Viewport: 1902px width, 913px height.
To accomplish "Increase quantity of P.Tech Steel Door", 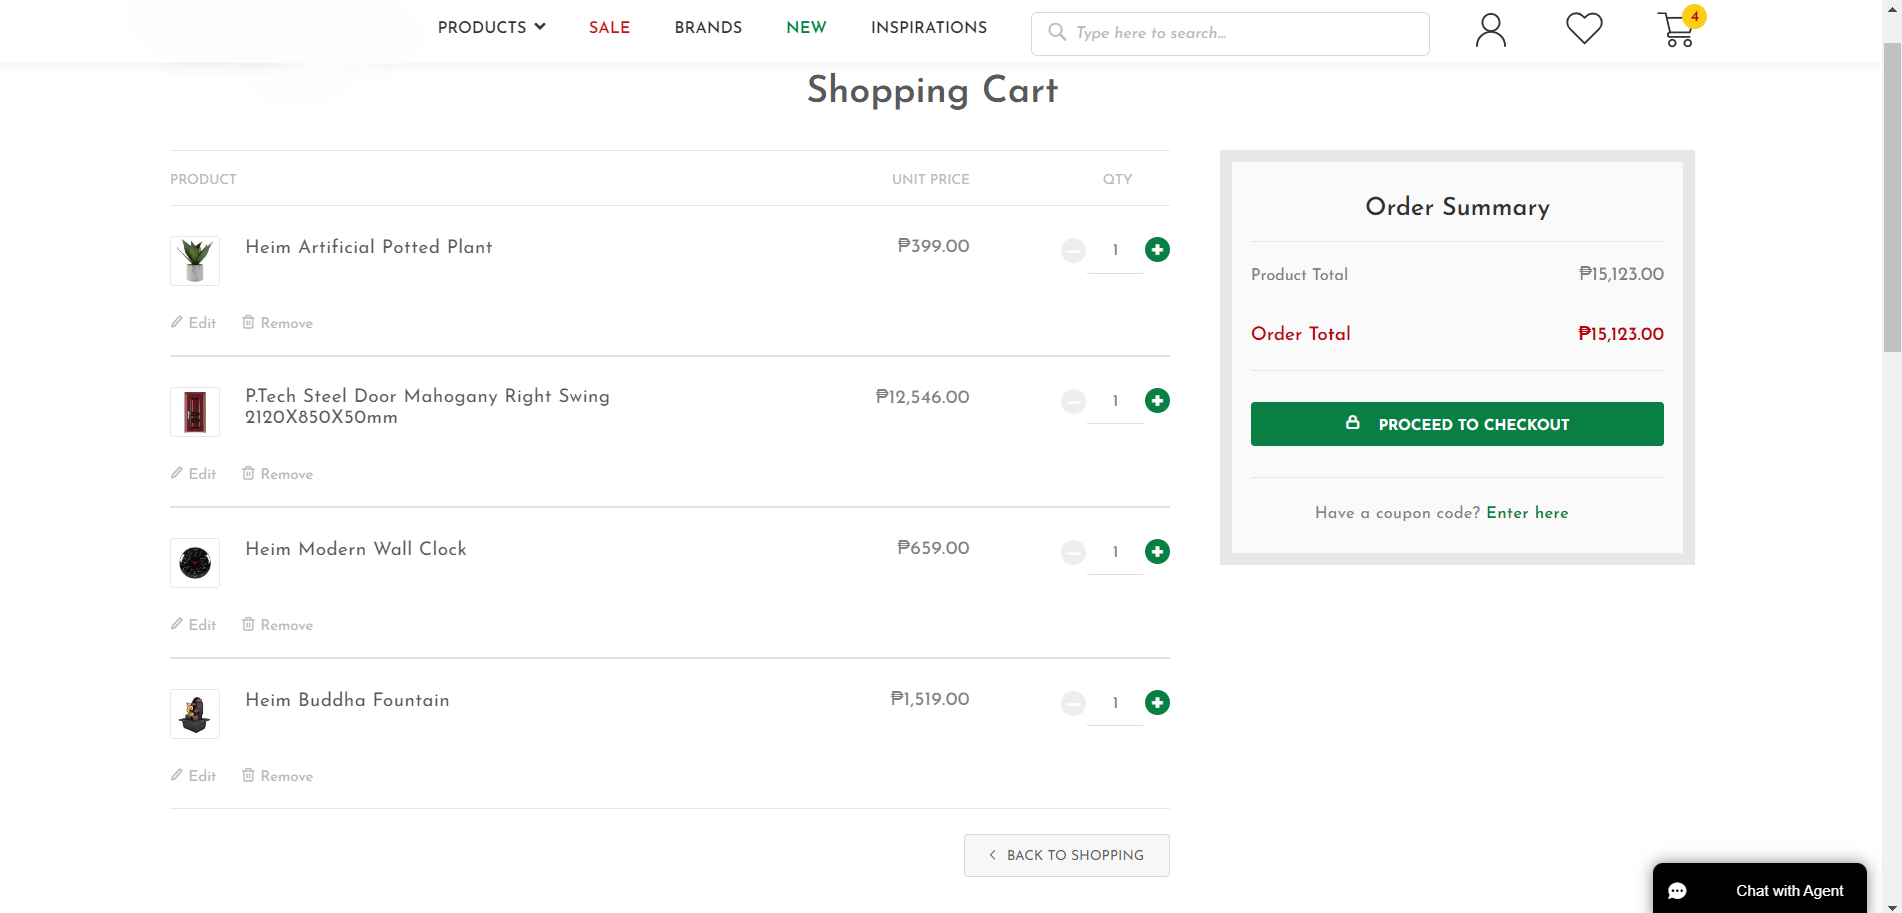I will click(x=1157, y=401).
